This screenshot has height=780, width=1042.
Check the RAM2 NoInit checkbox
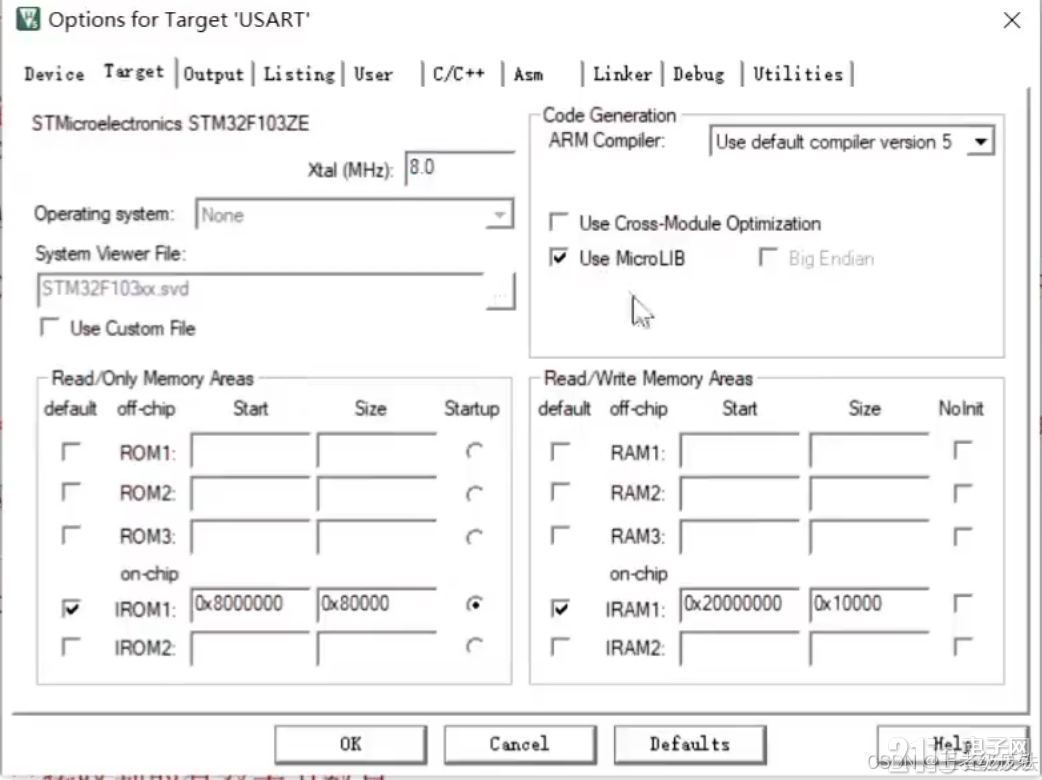pos(962,493)
